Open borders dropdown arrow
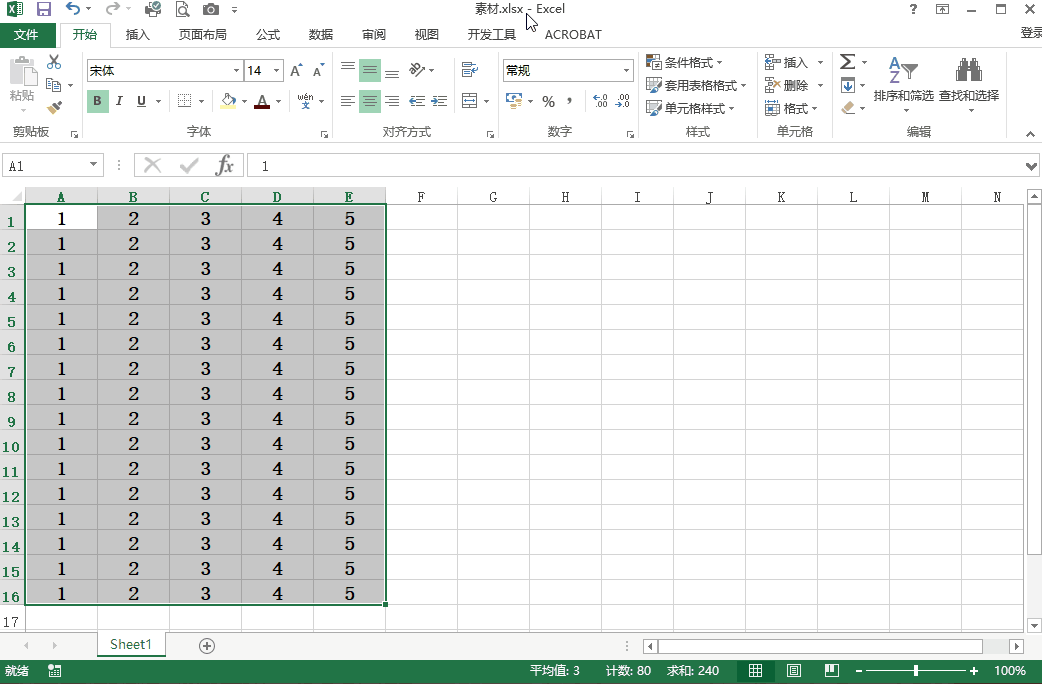The height and width of the screenshot is (684, 1042). click(x=201, y=102)
